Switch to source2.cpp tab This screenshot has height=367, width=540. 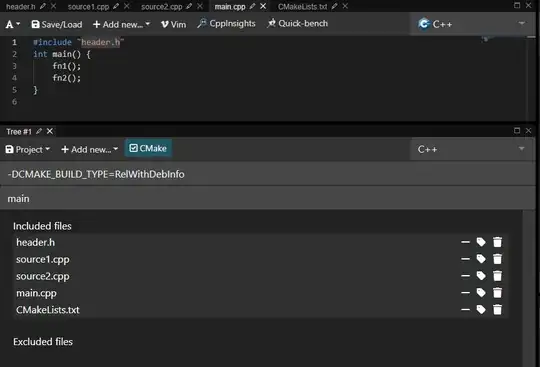coord(162,7)
